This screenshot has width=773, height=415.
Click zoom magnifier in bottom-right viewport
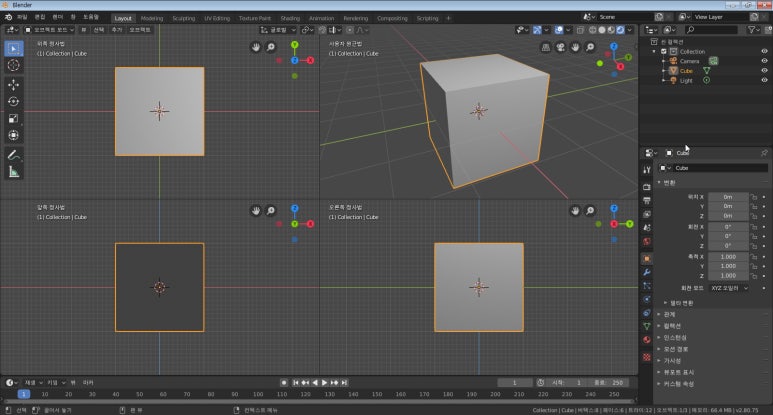coord(590,211)
